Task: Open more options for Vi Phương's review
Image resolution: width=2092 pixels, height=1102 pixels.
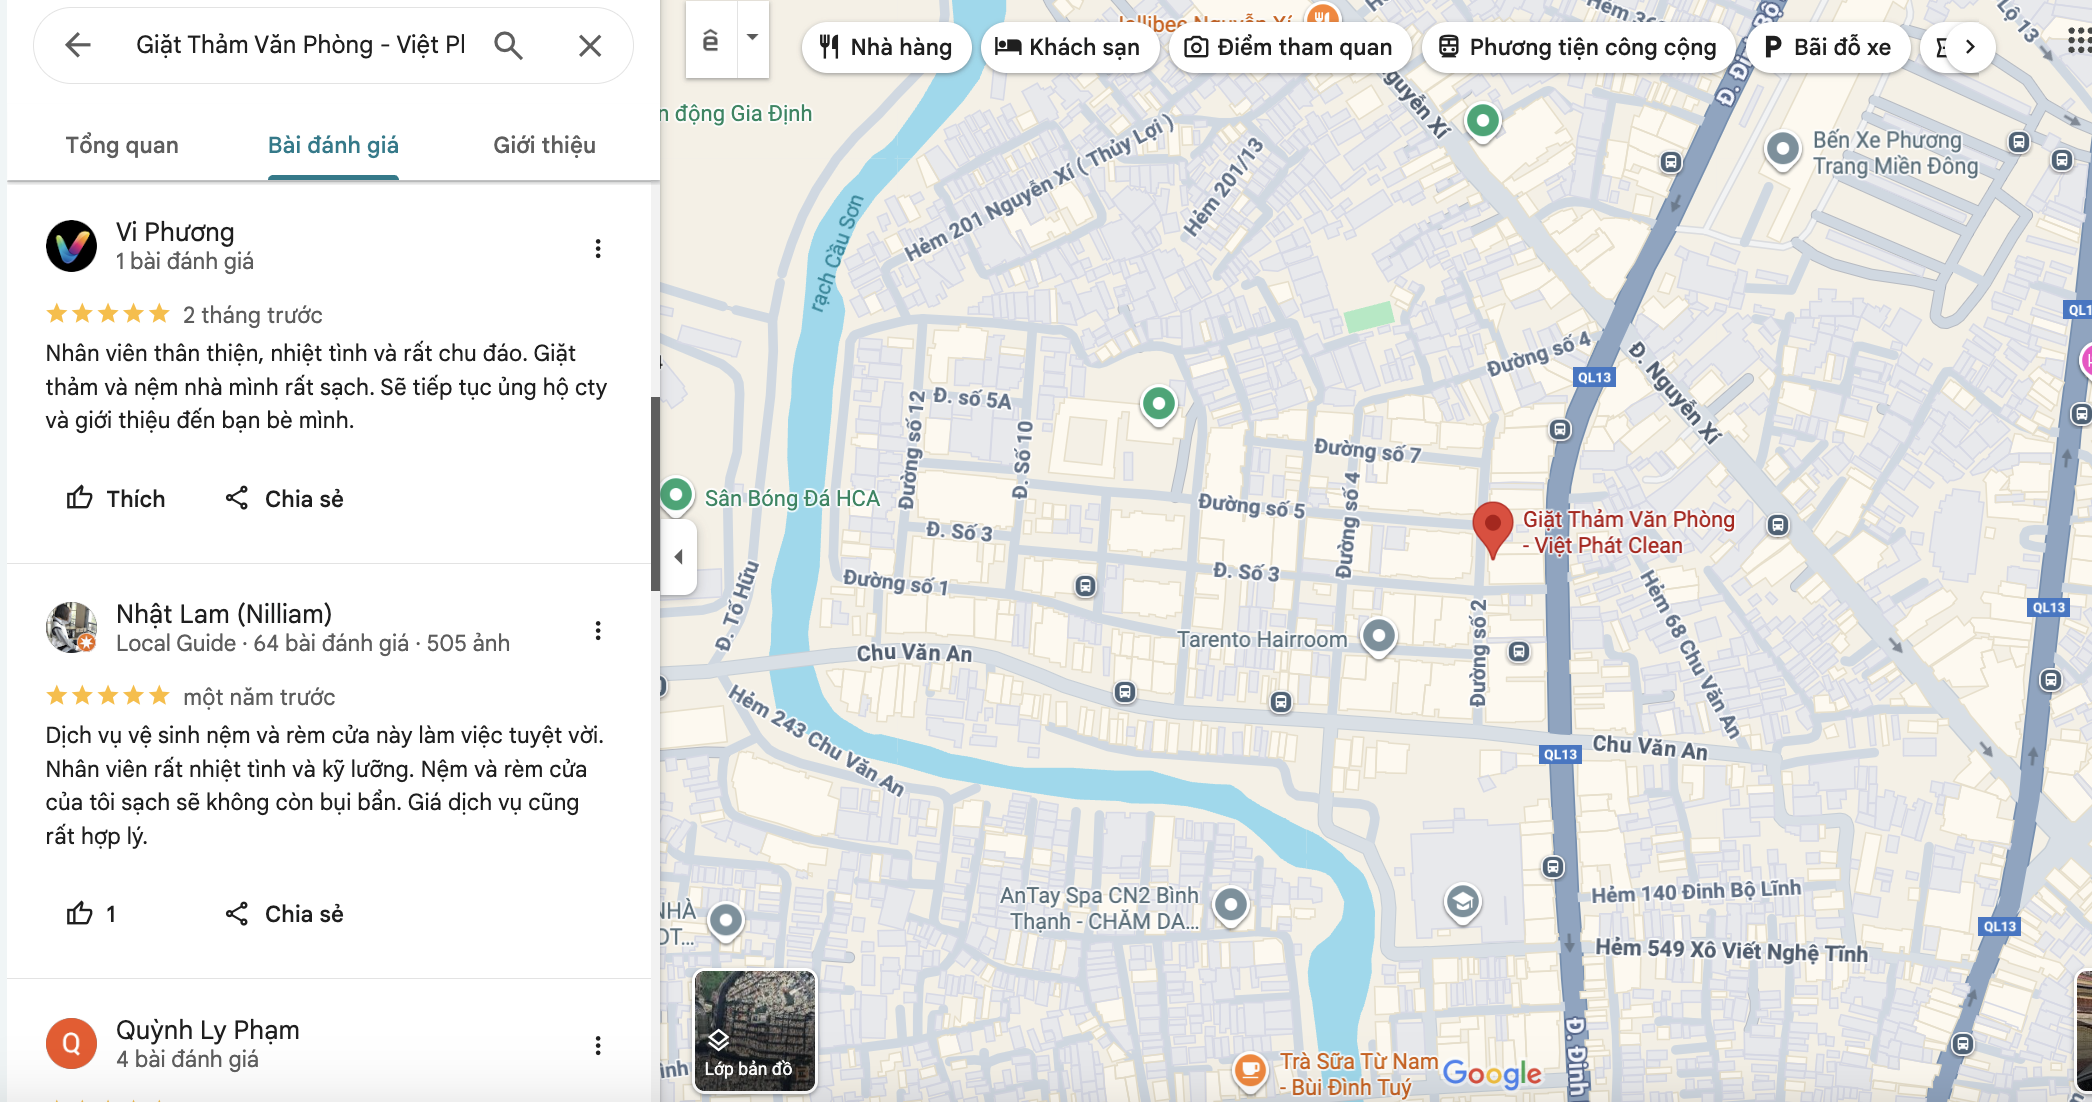Action: (x=598, y=248)
